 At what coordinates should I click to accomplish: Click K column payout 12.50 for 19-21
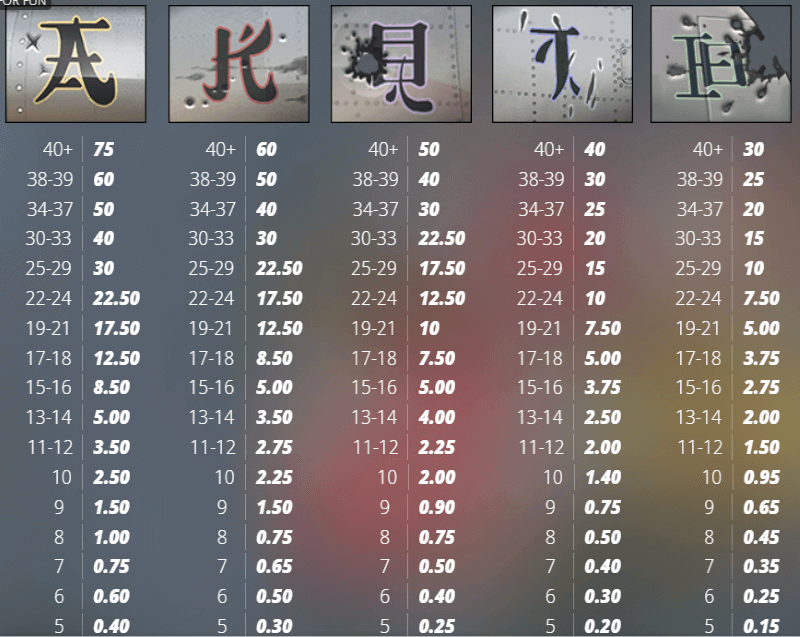click(x=280, y=328)
